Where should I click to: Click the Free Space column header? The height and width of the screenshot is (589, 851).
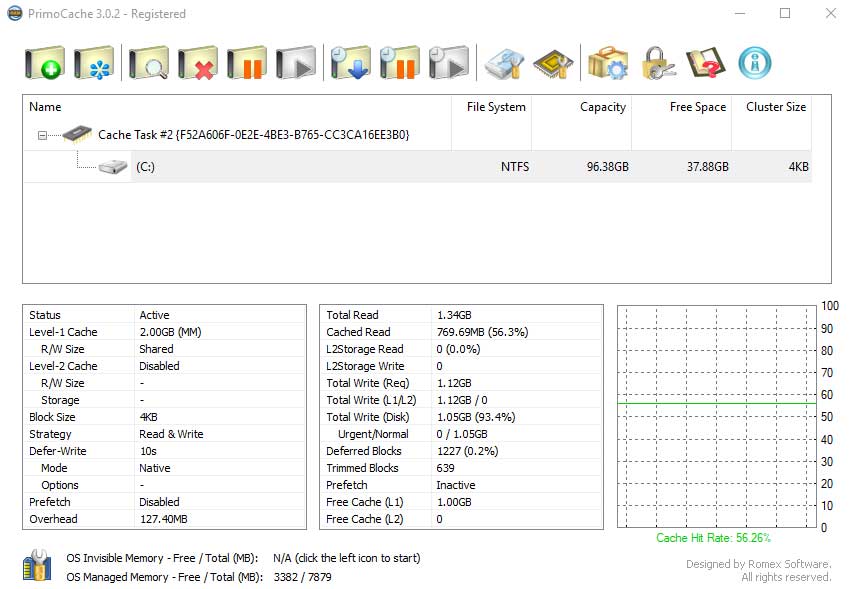(681, 107)
